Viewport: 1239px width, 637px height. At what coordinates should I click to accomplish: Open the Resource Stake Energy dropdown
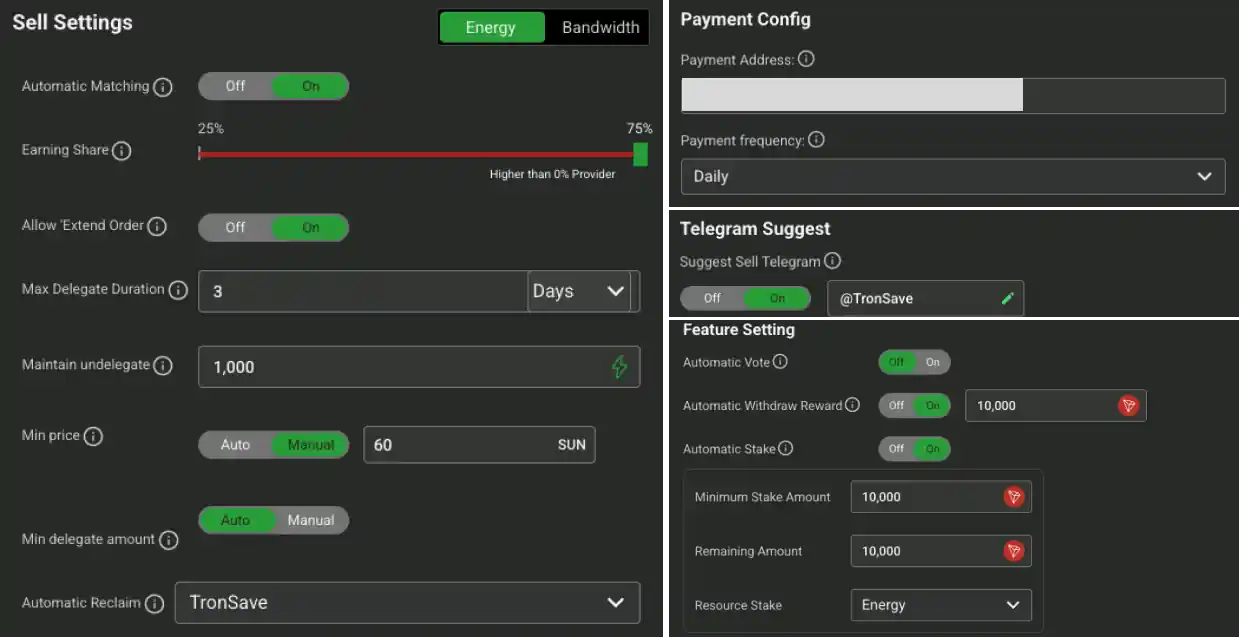tap(940, 605)
